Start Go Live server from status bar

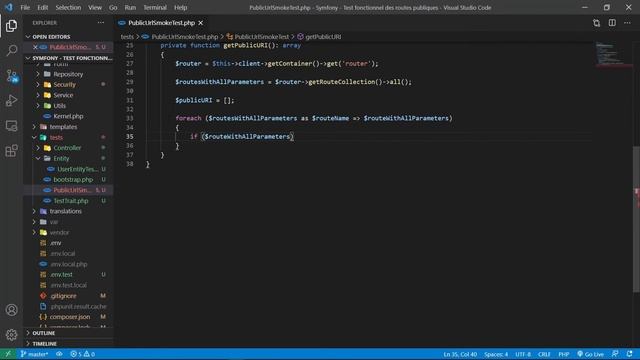pos(590,354)
